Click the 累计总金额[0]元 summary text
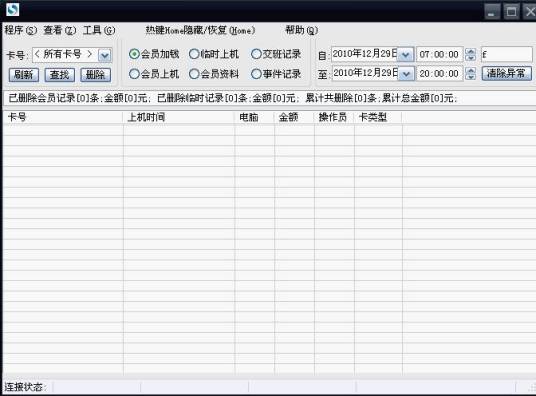 point(419,98)
